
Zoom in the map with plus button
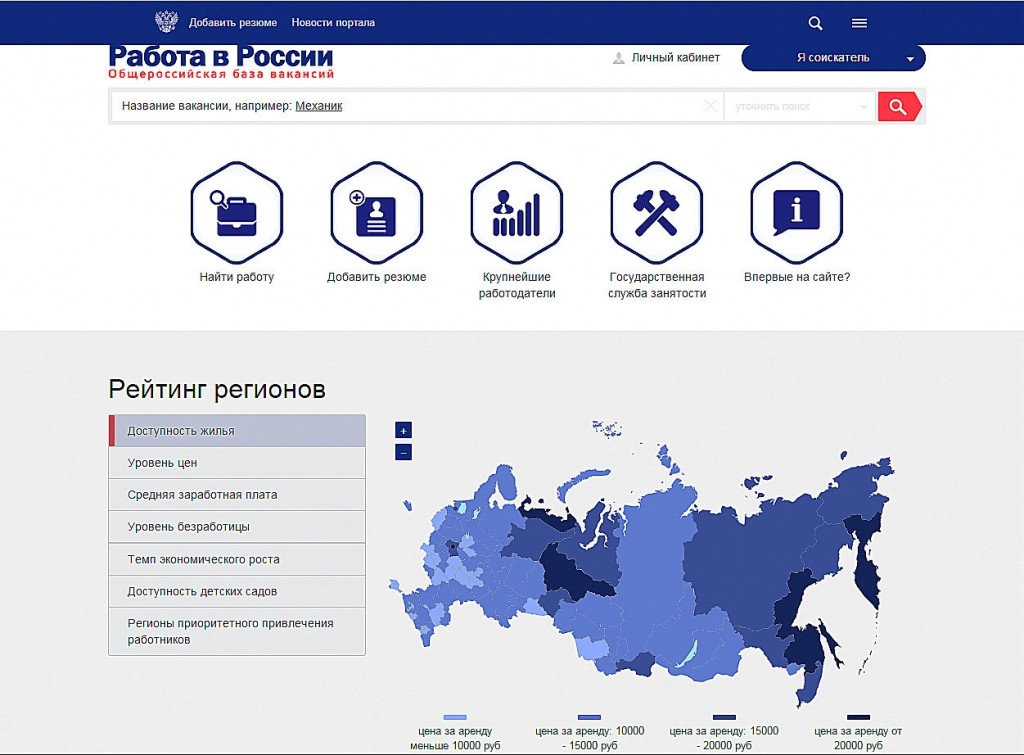pos(404,430)
